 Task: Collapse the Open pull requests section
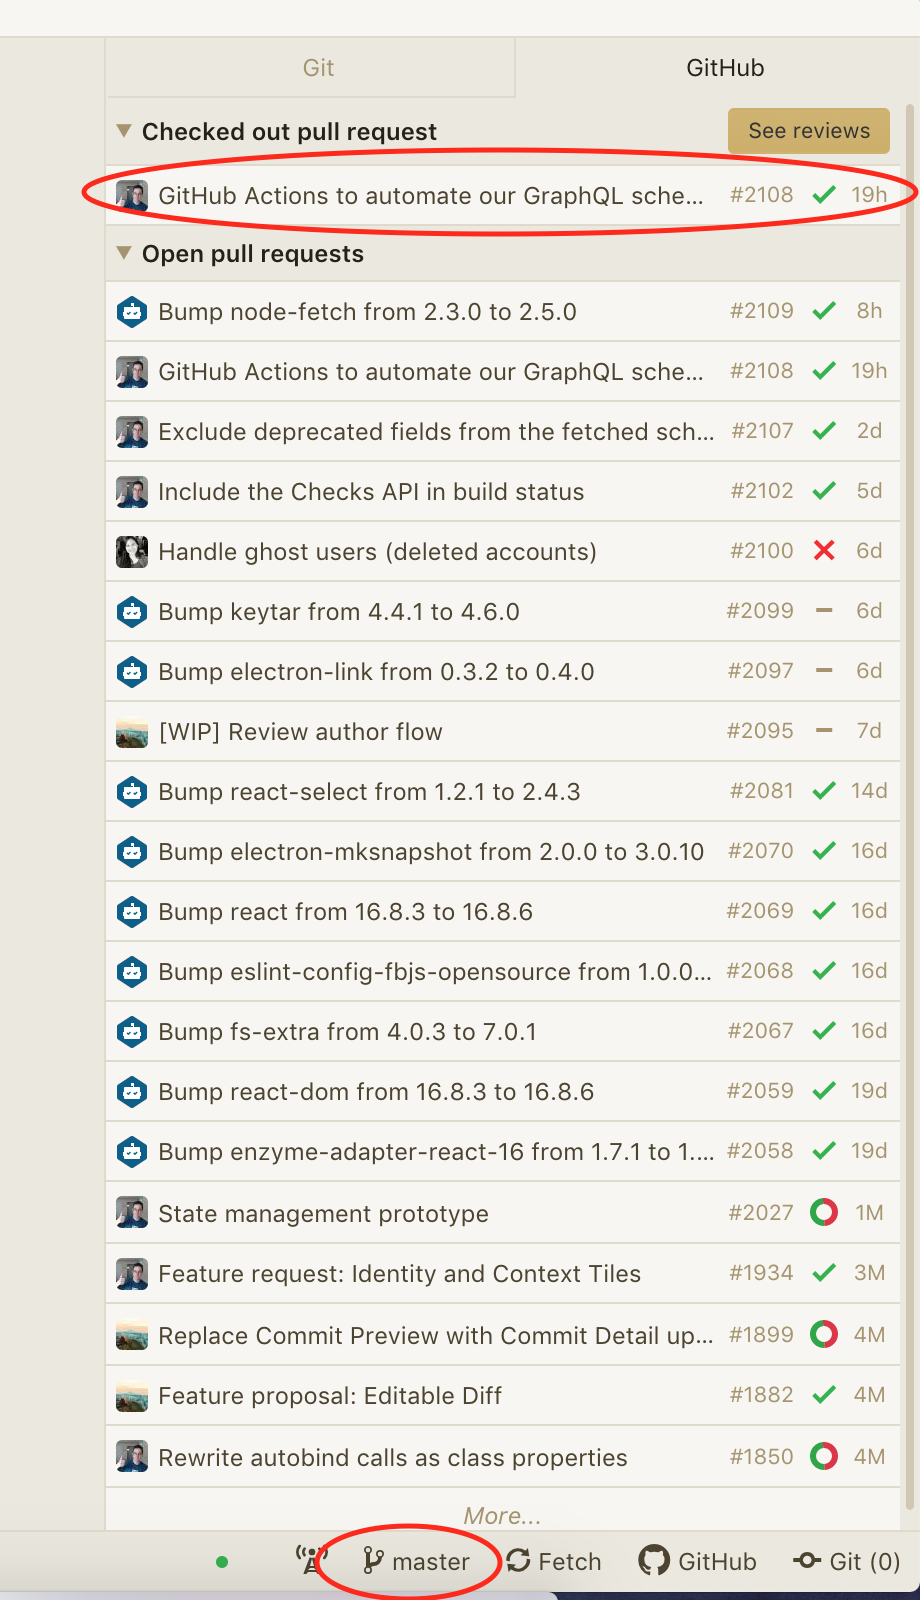pos(124,253)
